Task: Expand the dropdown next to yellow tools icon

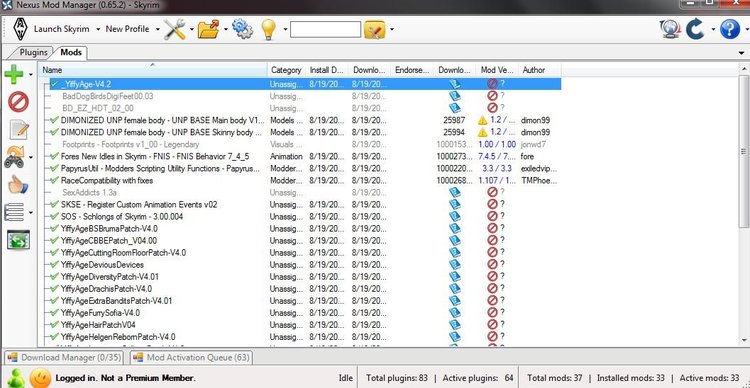Action: [392, 29]
